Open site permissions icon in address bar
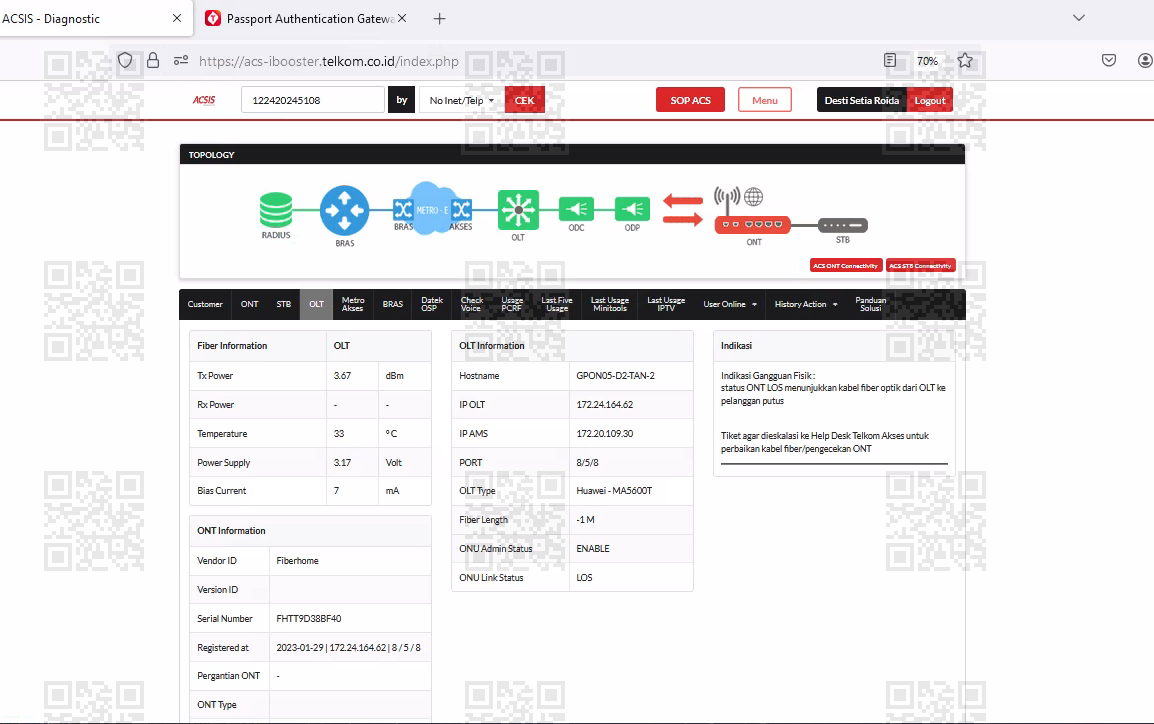 [x=181, y=60]
